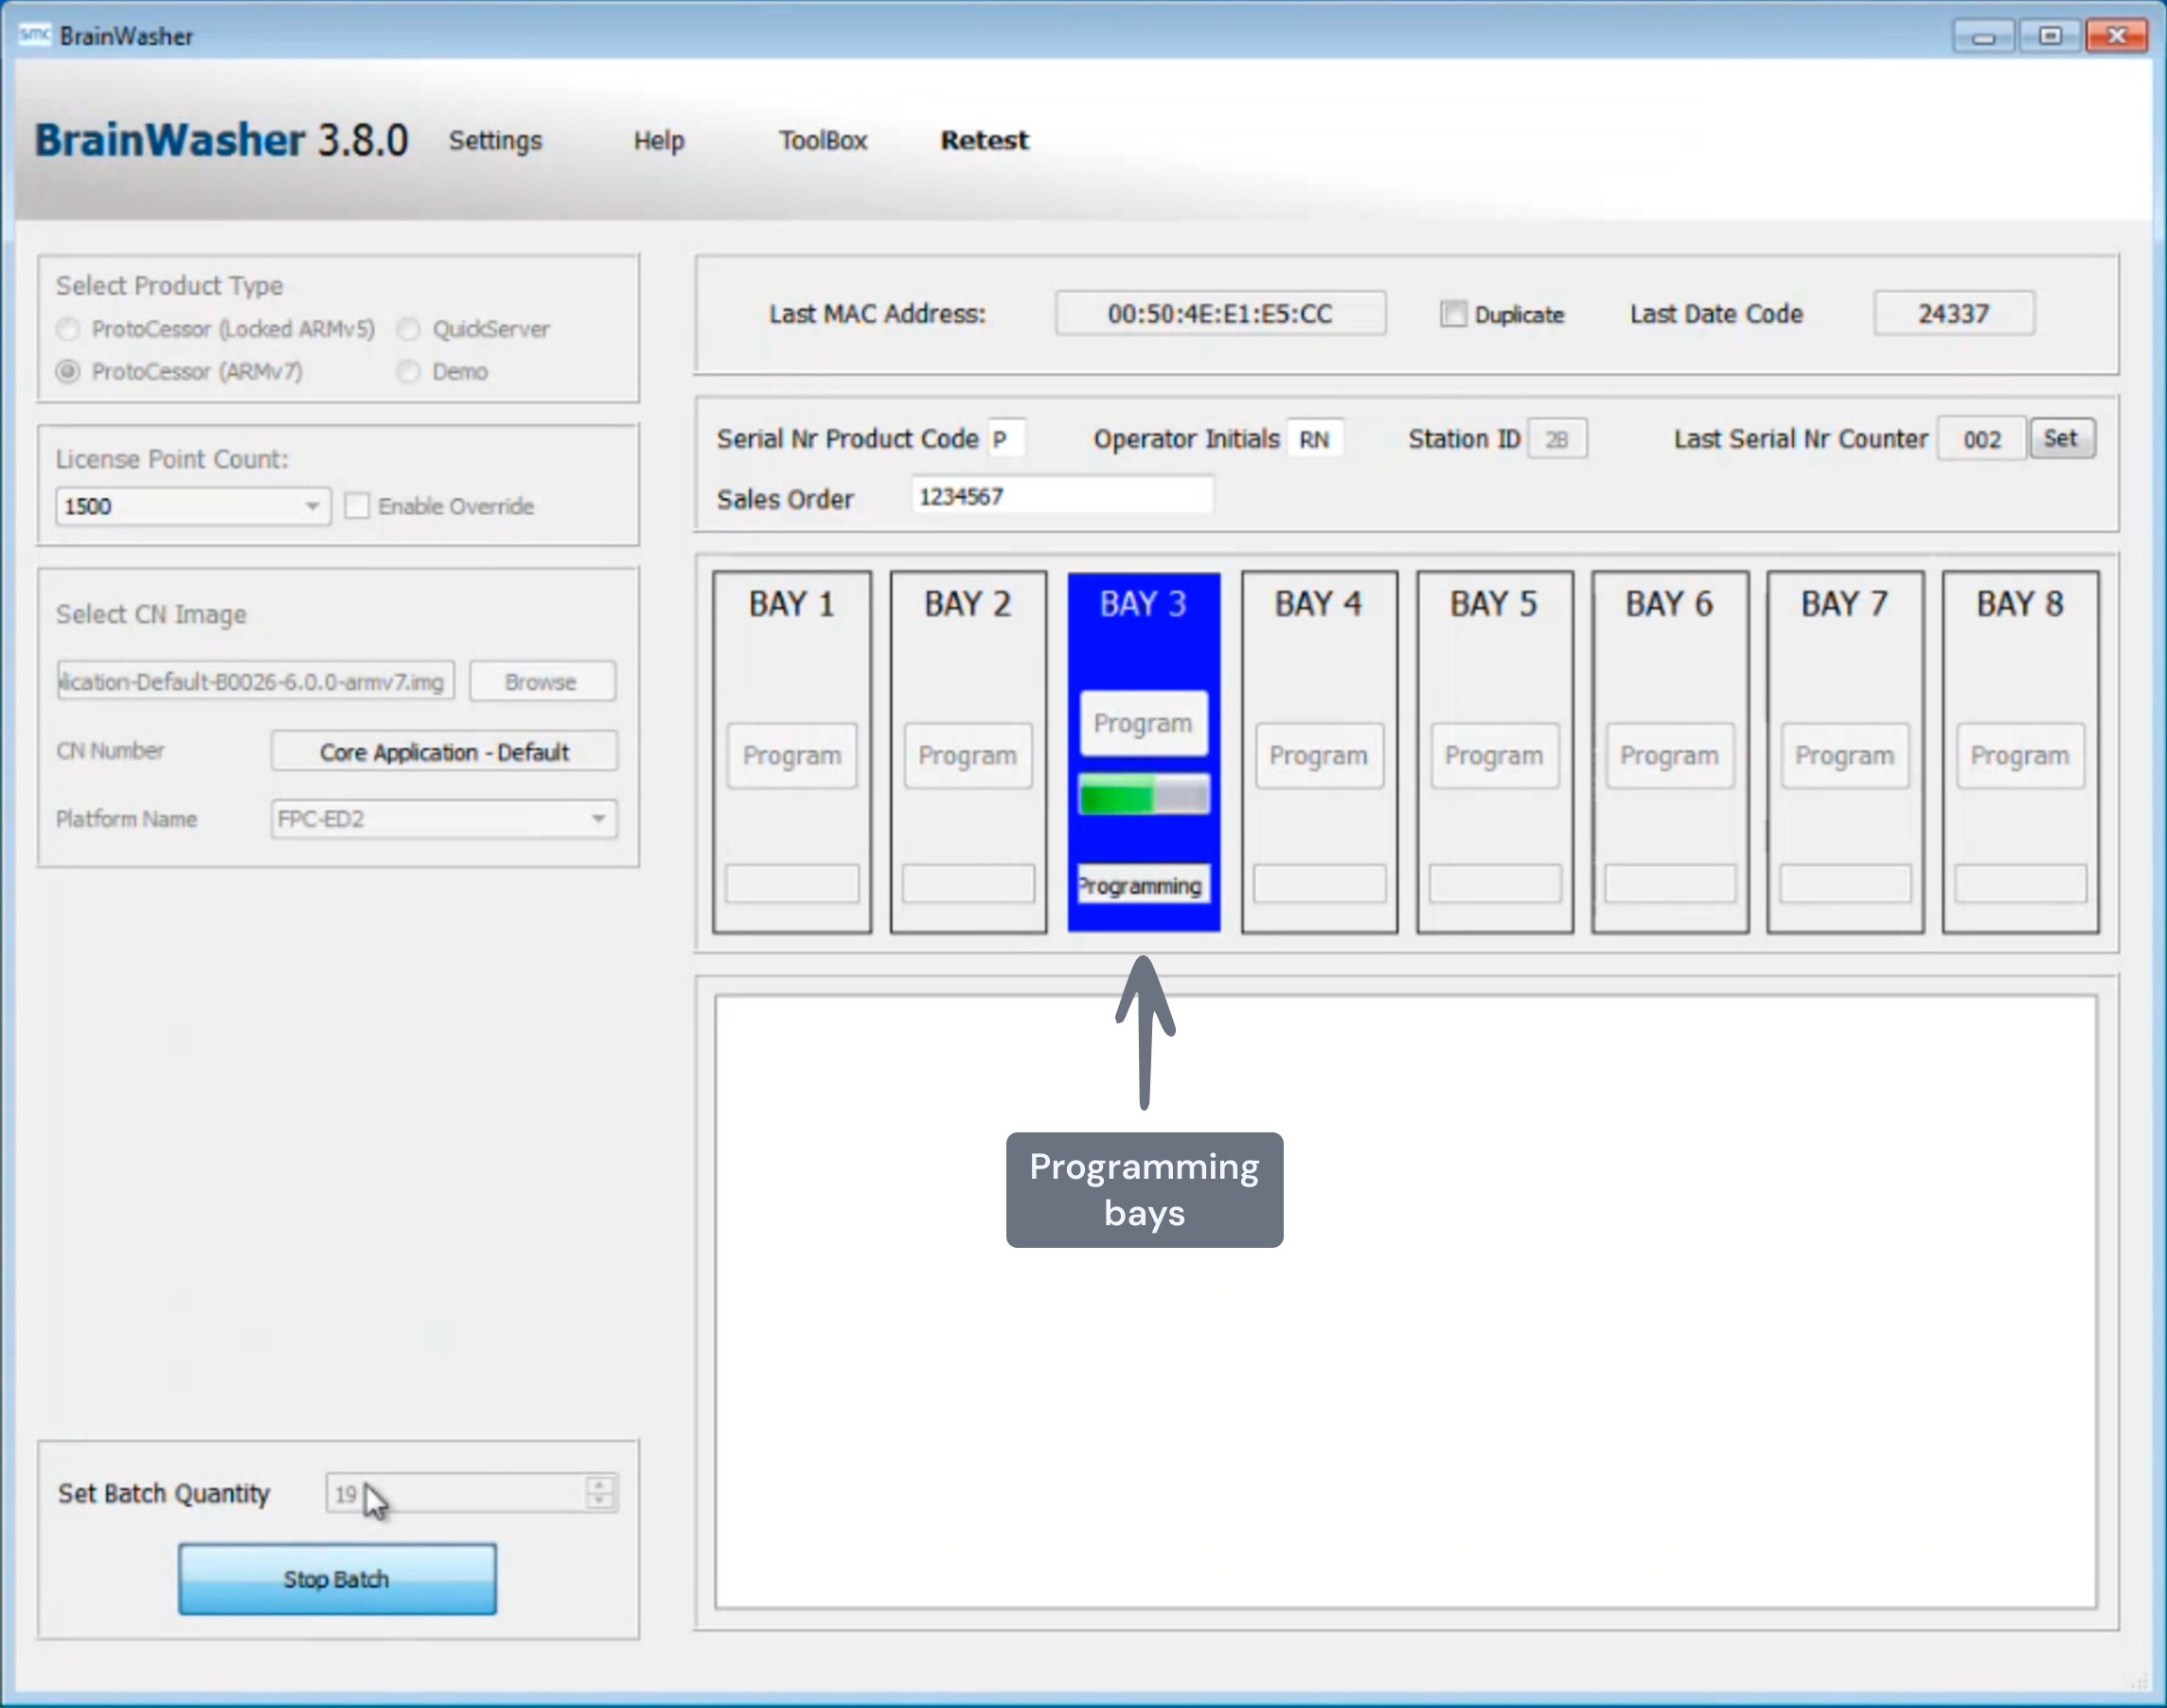Select ProtoCessor (Locked ARMv5) product type

[x=68, y=329]
